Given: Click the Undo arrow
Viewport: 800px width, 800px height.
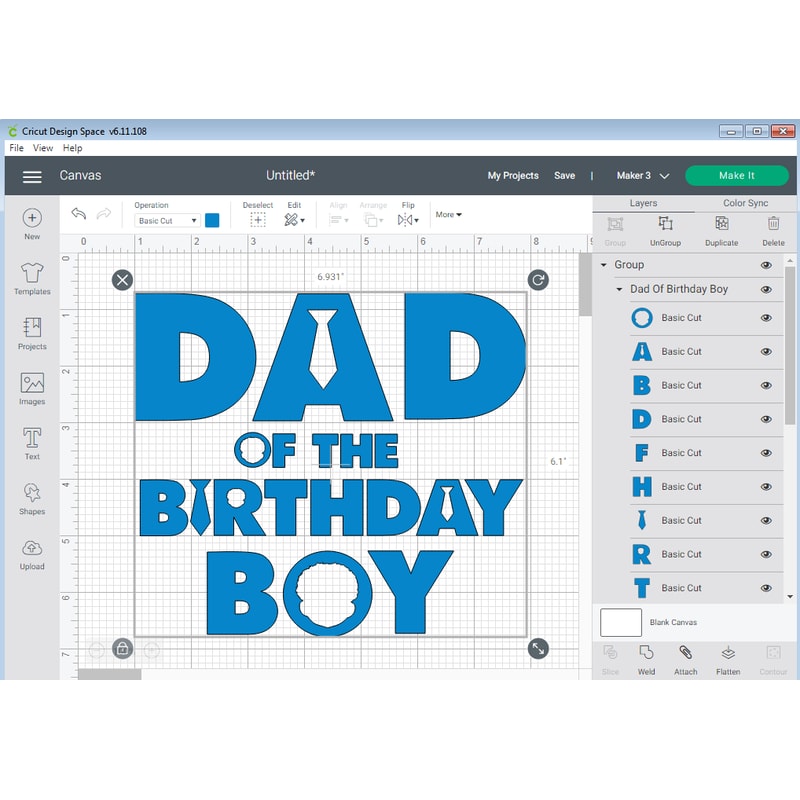Looking at the screenshot, I should coord(78,213).
